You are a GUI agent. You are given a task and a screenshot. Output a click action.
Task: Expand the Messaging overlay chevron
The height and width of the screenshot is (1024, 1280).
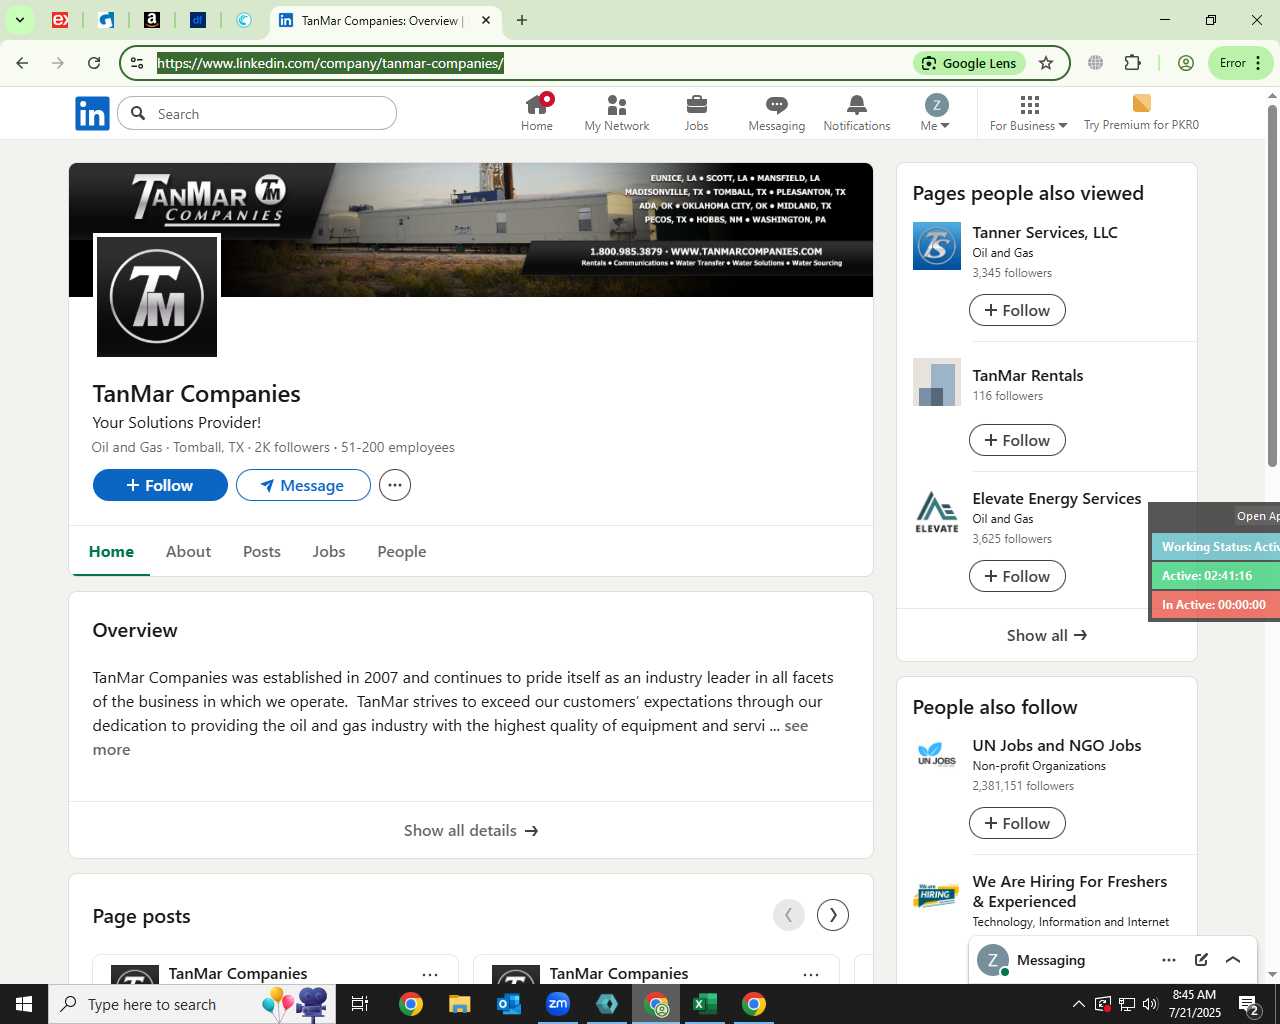click(1233, 960)
